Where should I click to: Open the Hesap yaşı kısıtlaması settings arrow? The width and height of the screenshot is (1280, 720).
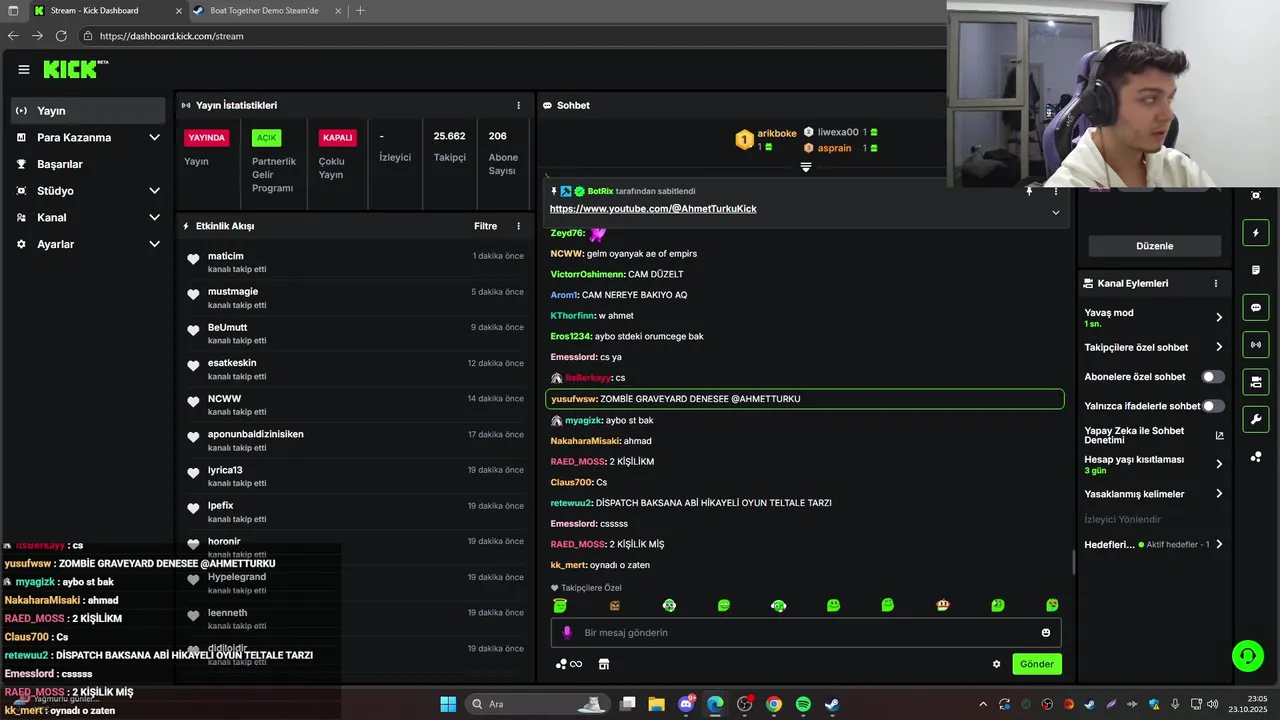click(1219, 464)
